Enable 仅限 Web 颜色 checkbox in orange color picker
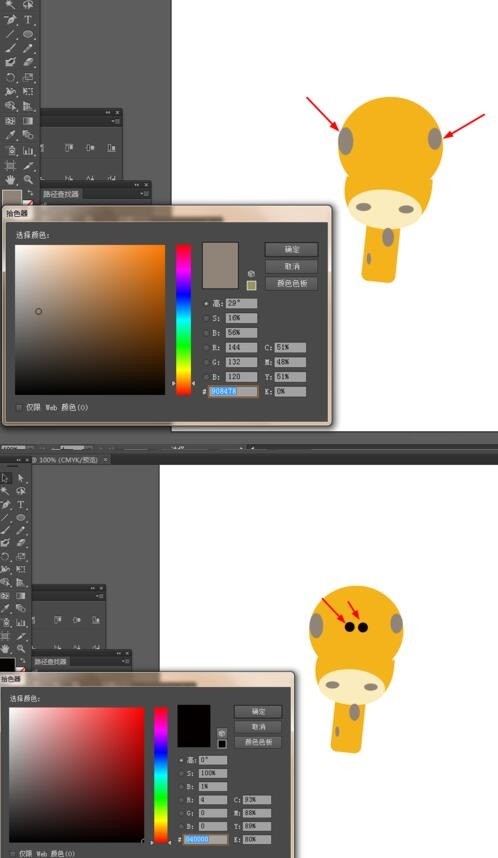Screen dimensions: 498x858 tap(19, 408)
